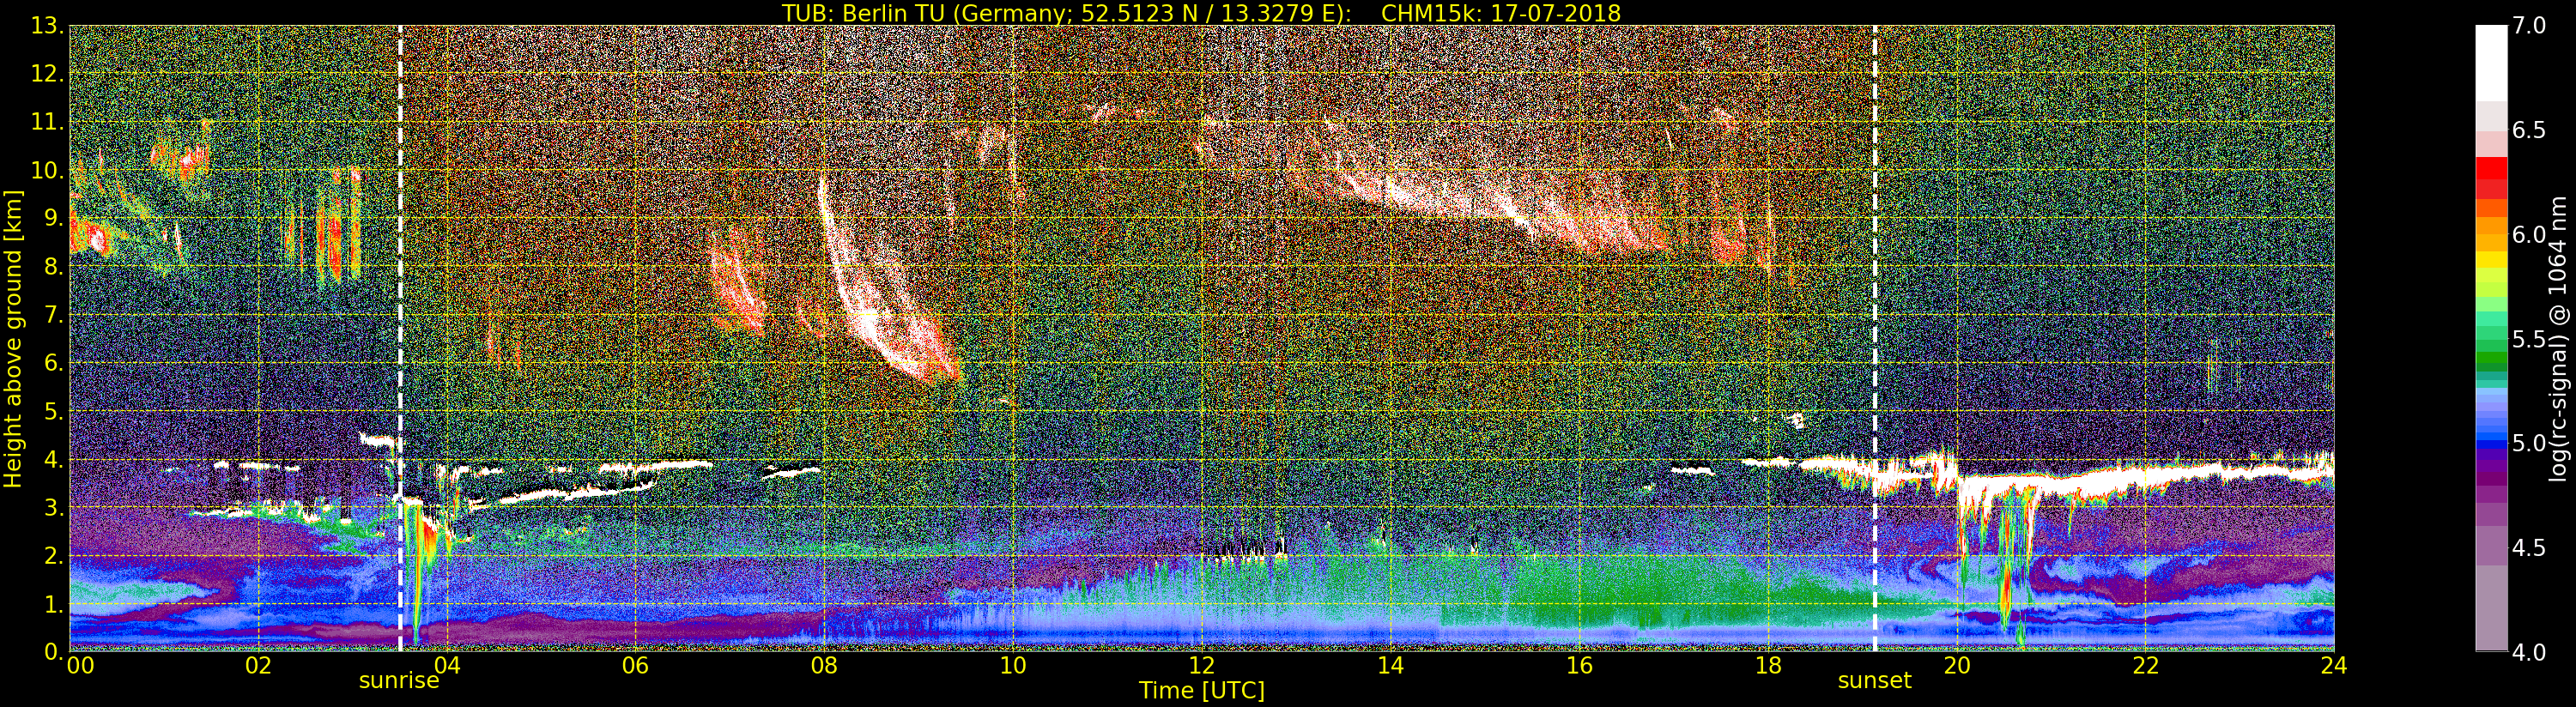Click the x-axis tick label '04'

(x=447, y=666)
